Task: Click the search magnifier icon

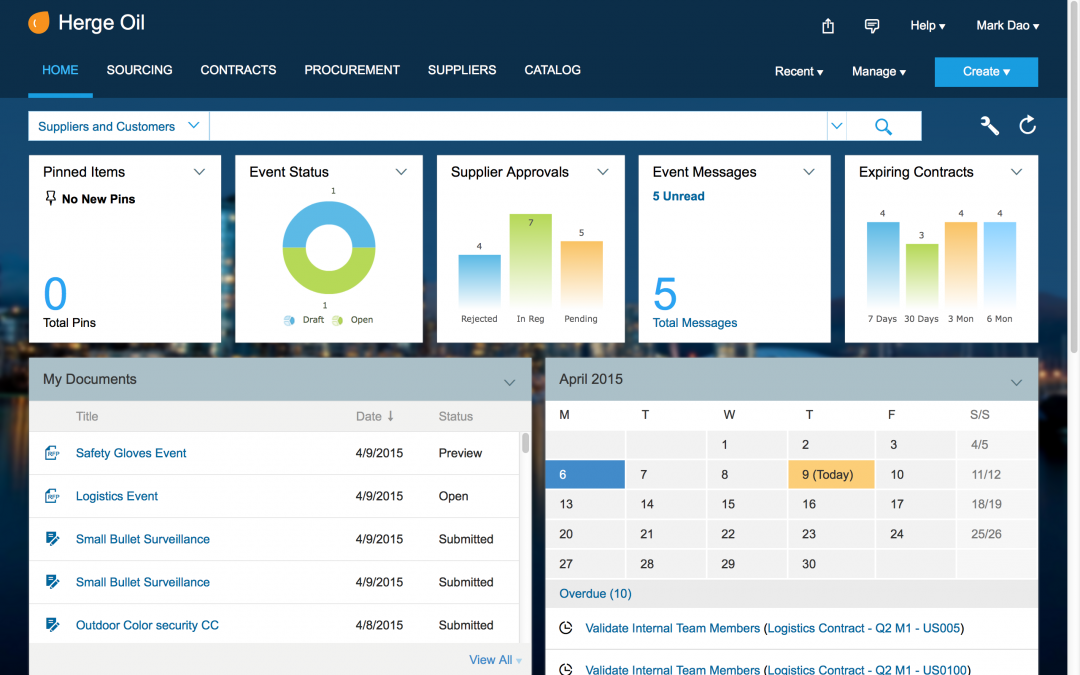Action: click(x=883, y=127)
